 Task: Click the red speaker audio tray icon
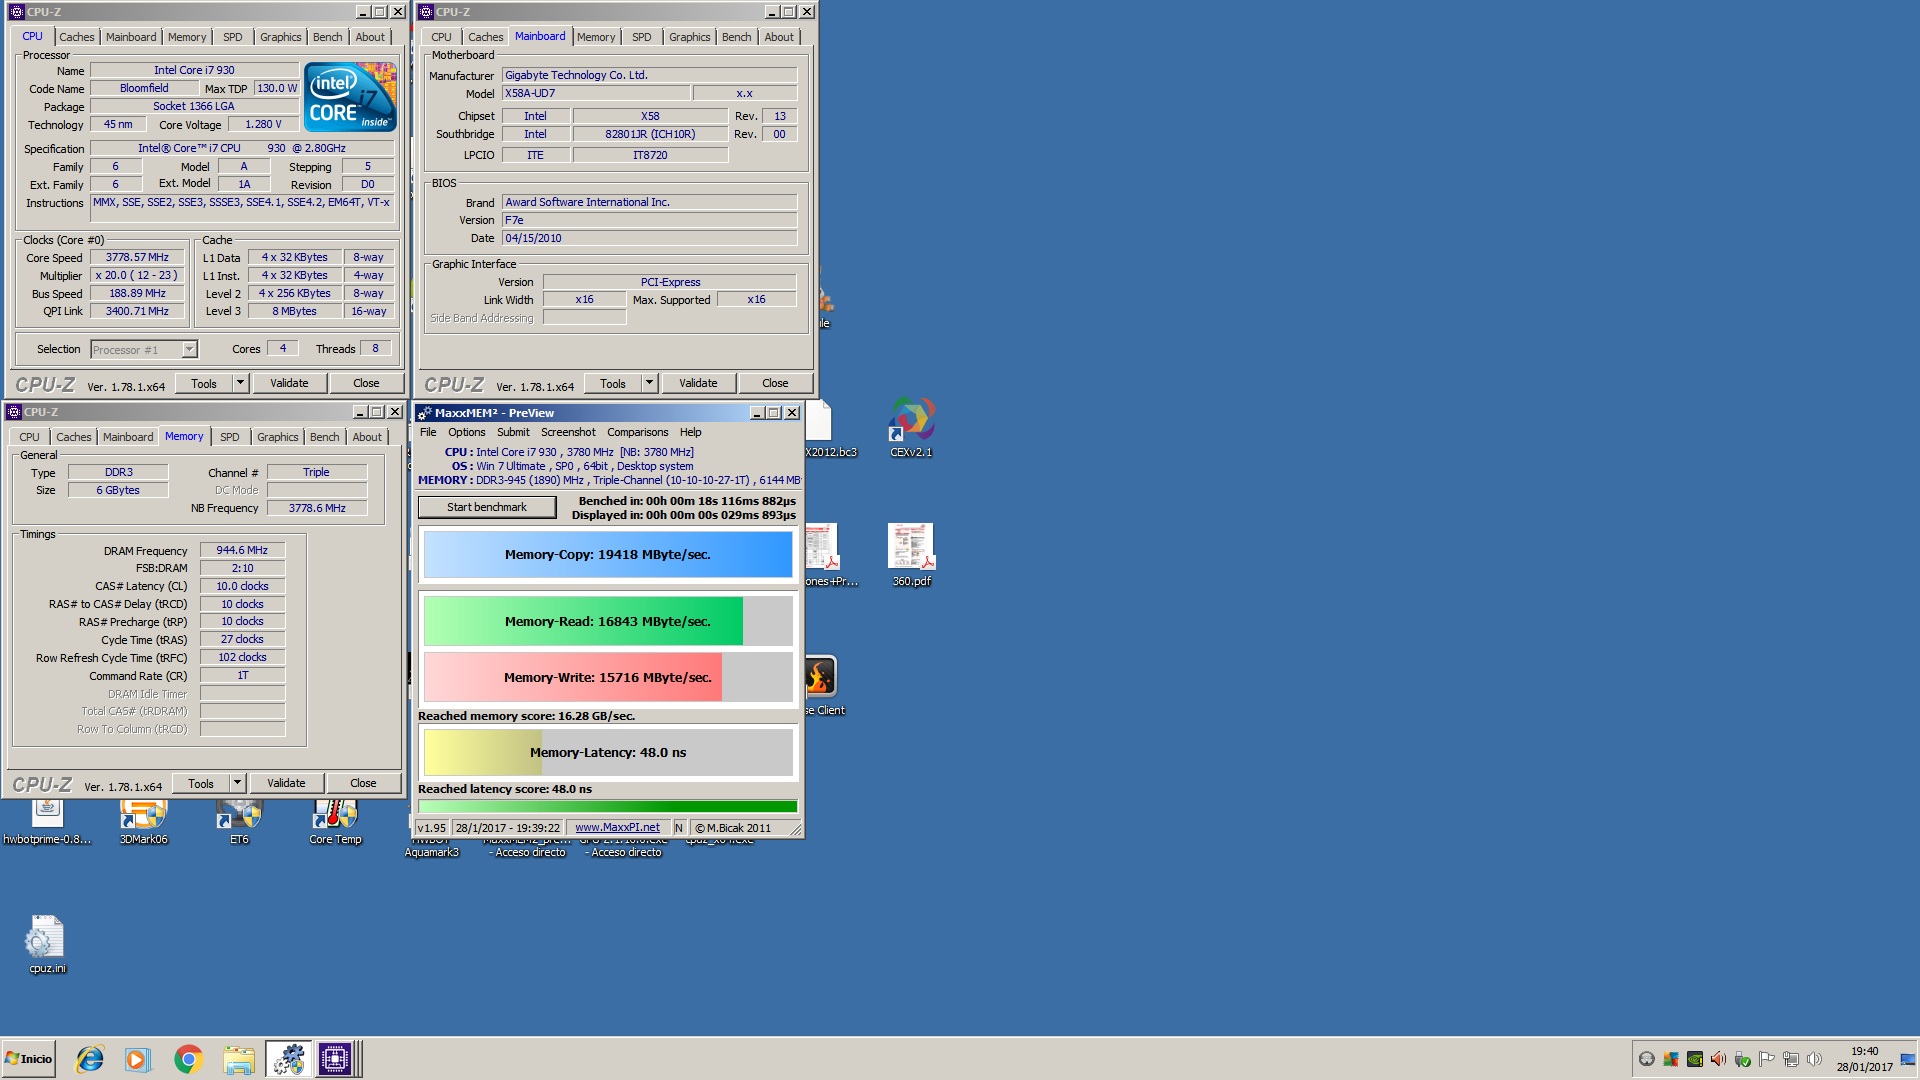1718,1059
